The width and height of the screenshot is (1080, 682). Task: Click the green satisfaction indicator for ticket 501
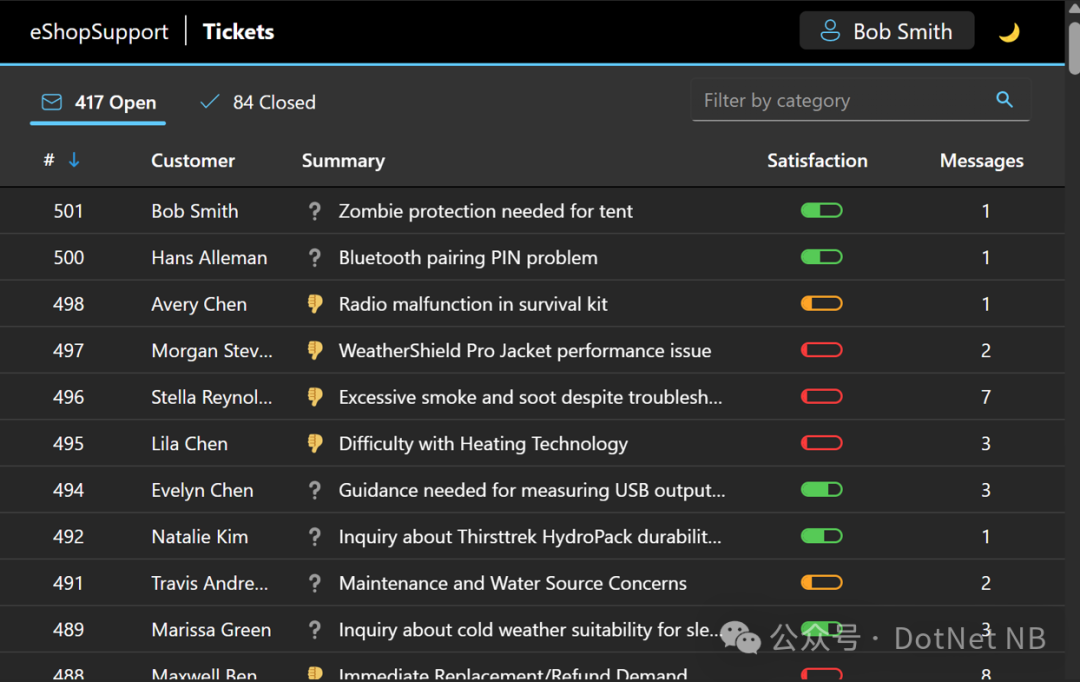coord(821,211)
